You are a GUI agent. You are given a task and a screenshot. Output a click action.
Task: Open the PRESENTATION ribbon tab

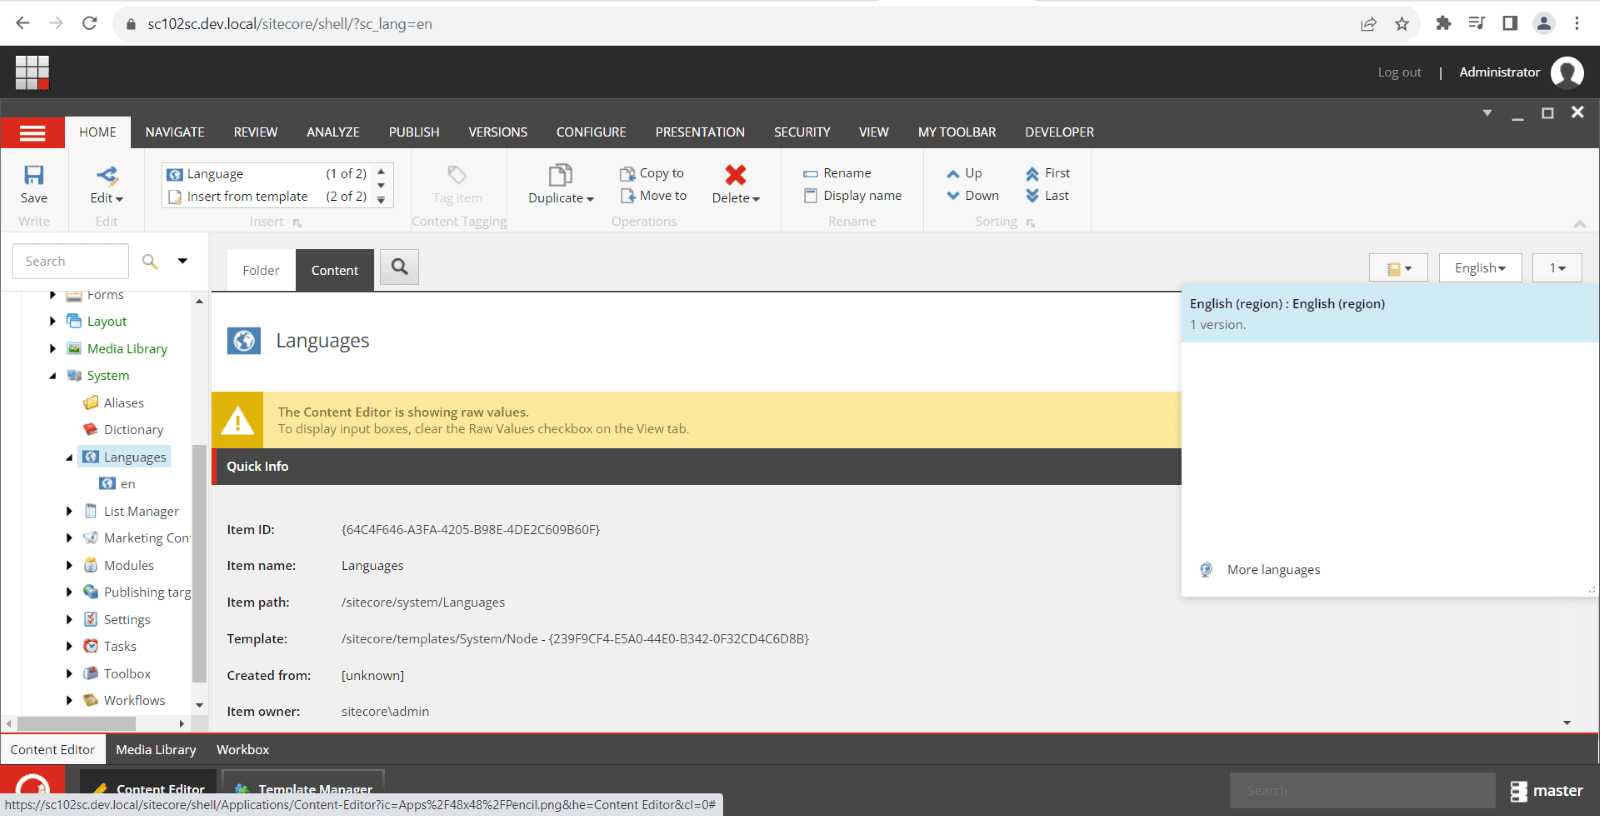[700, 132]
